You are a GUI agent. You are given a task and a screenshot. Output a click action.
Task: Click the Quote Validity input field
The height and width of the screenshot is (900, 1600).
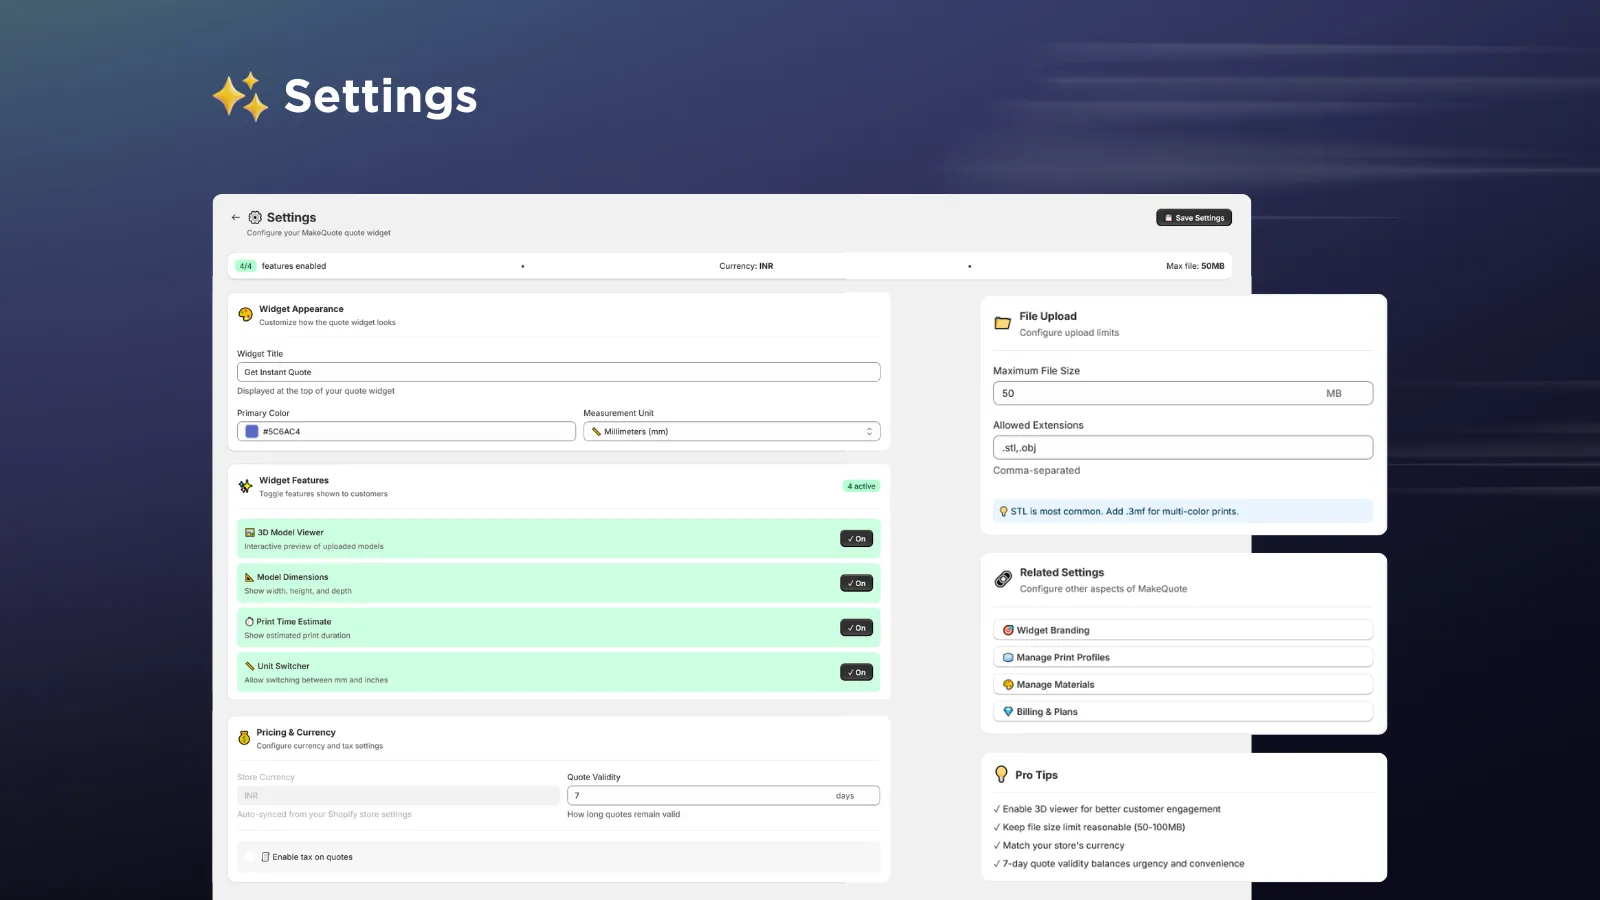point(722,795)
